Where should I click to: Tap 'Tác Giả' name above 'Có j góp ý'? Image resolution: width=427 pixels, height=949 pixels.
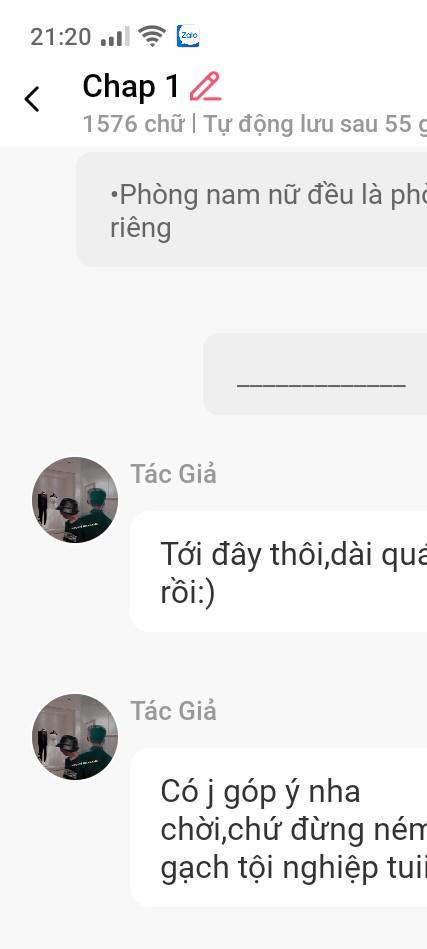click(x=174, y=711)
